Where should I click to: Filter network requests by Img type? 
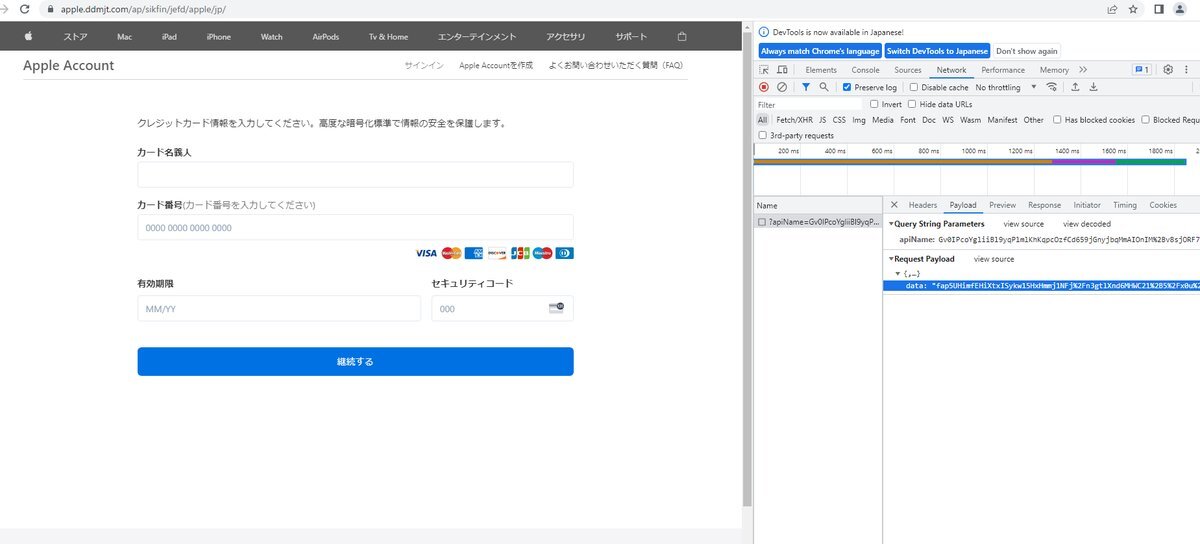click(x=859, y=120)
